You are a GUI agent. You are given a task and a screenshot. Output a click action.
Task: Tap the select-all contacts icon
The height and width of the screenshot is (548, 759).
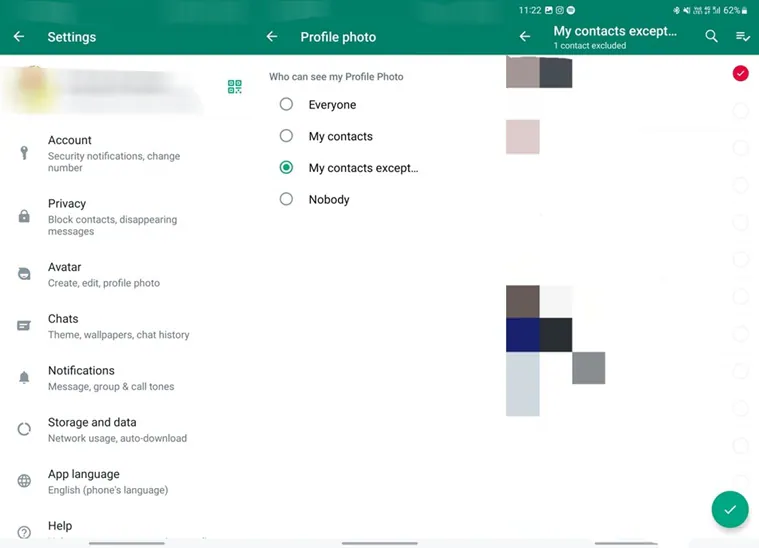(x=742, y=36)
